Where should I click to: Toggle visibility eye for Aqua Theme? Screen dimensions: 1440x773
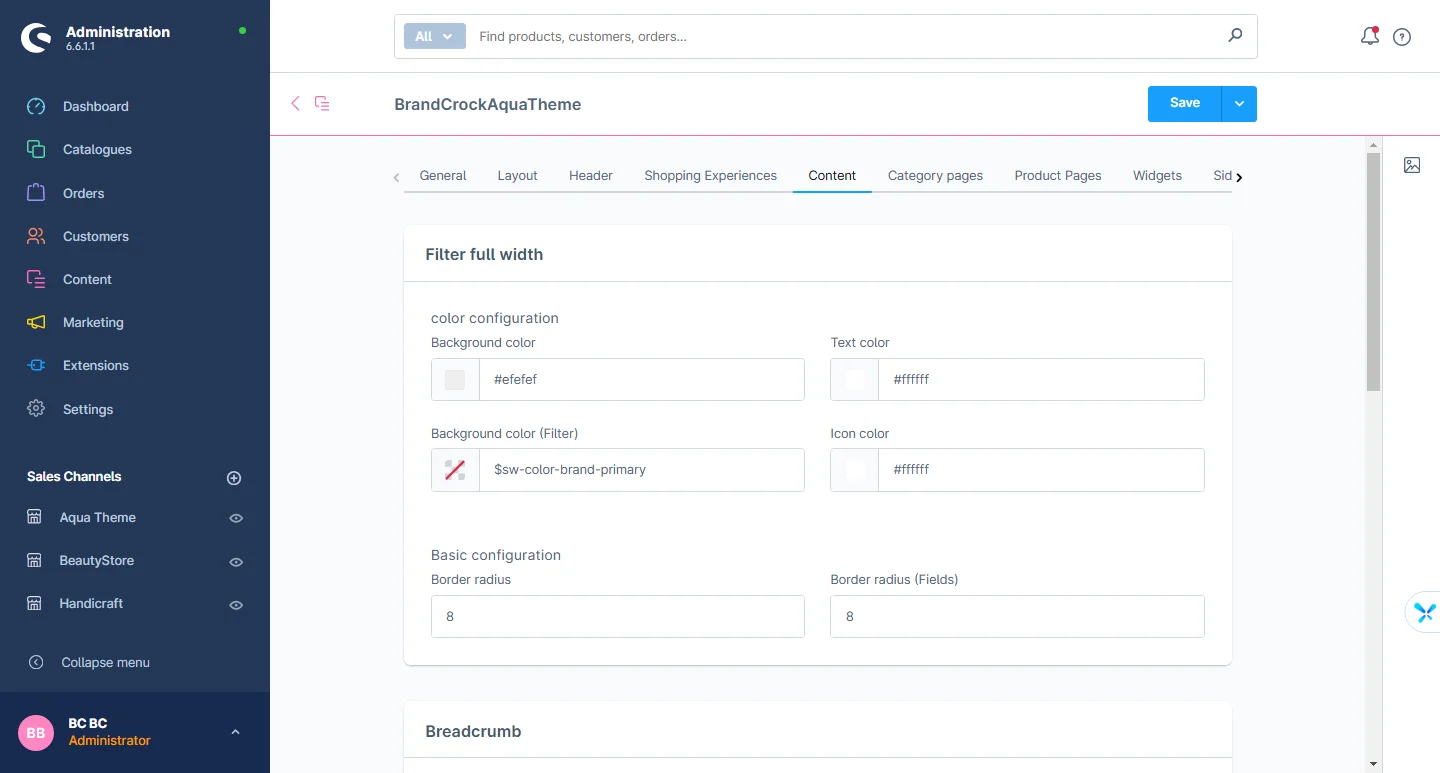236,518
